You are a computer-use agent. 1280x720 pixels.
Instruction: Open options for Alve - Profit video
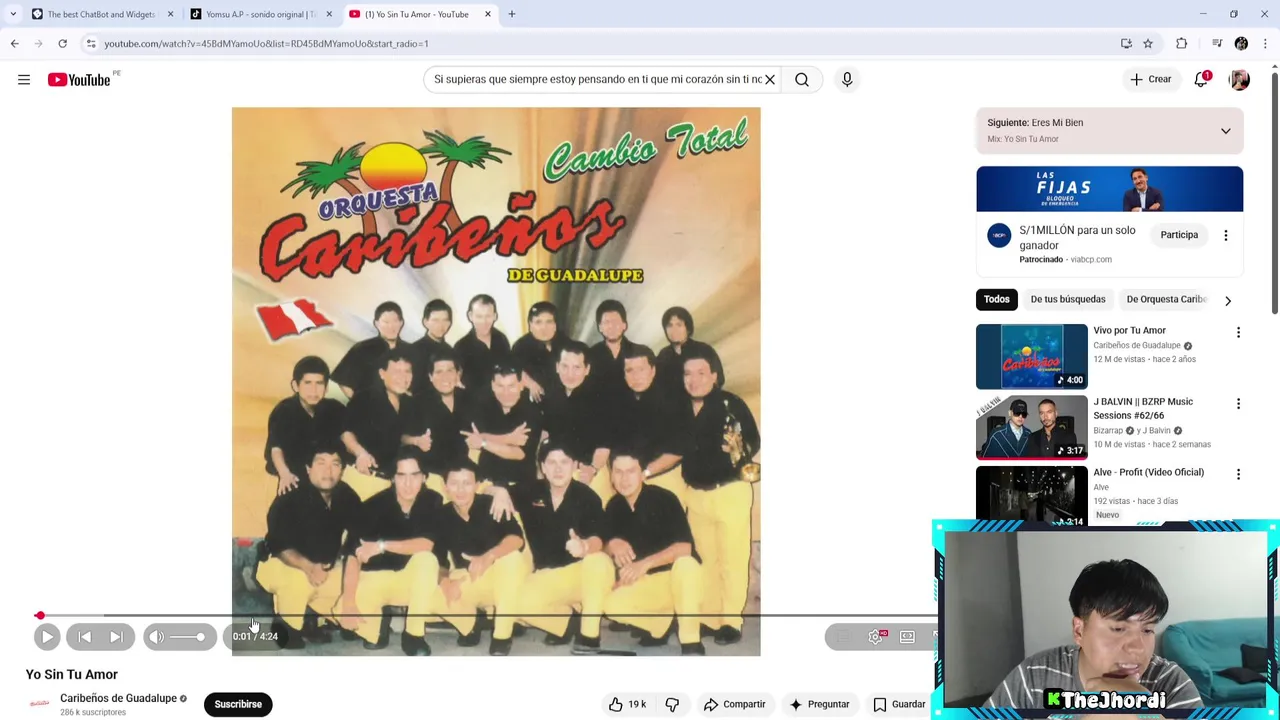pyautogui.click(x=1238, y=475)
